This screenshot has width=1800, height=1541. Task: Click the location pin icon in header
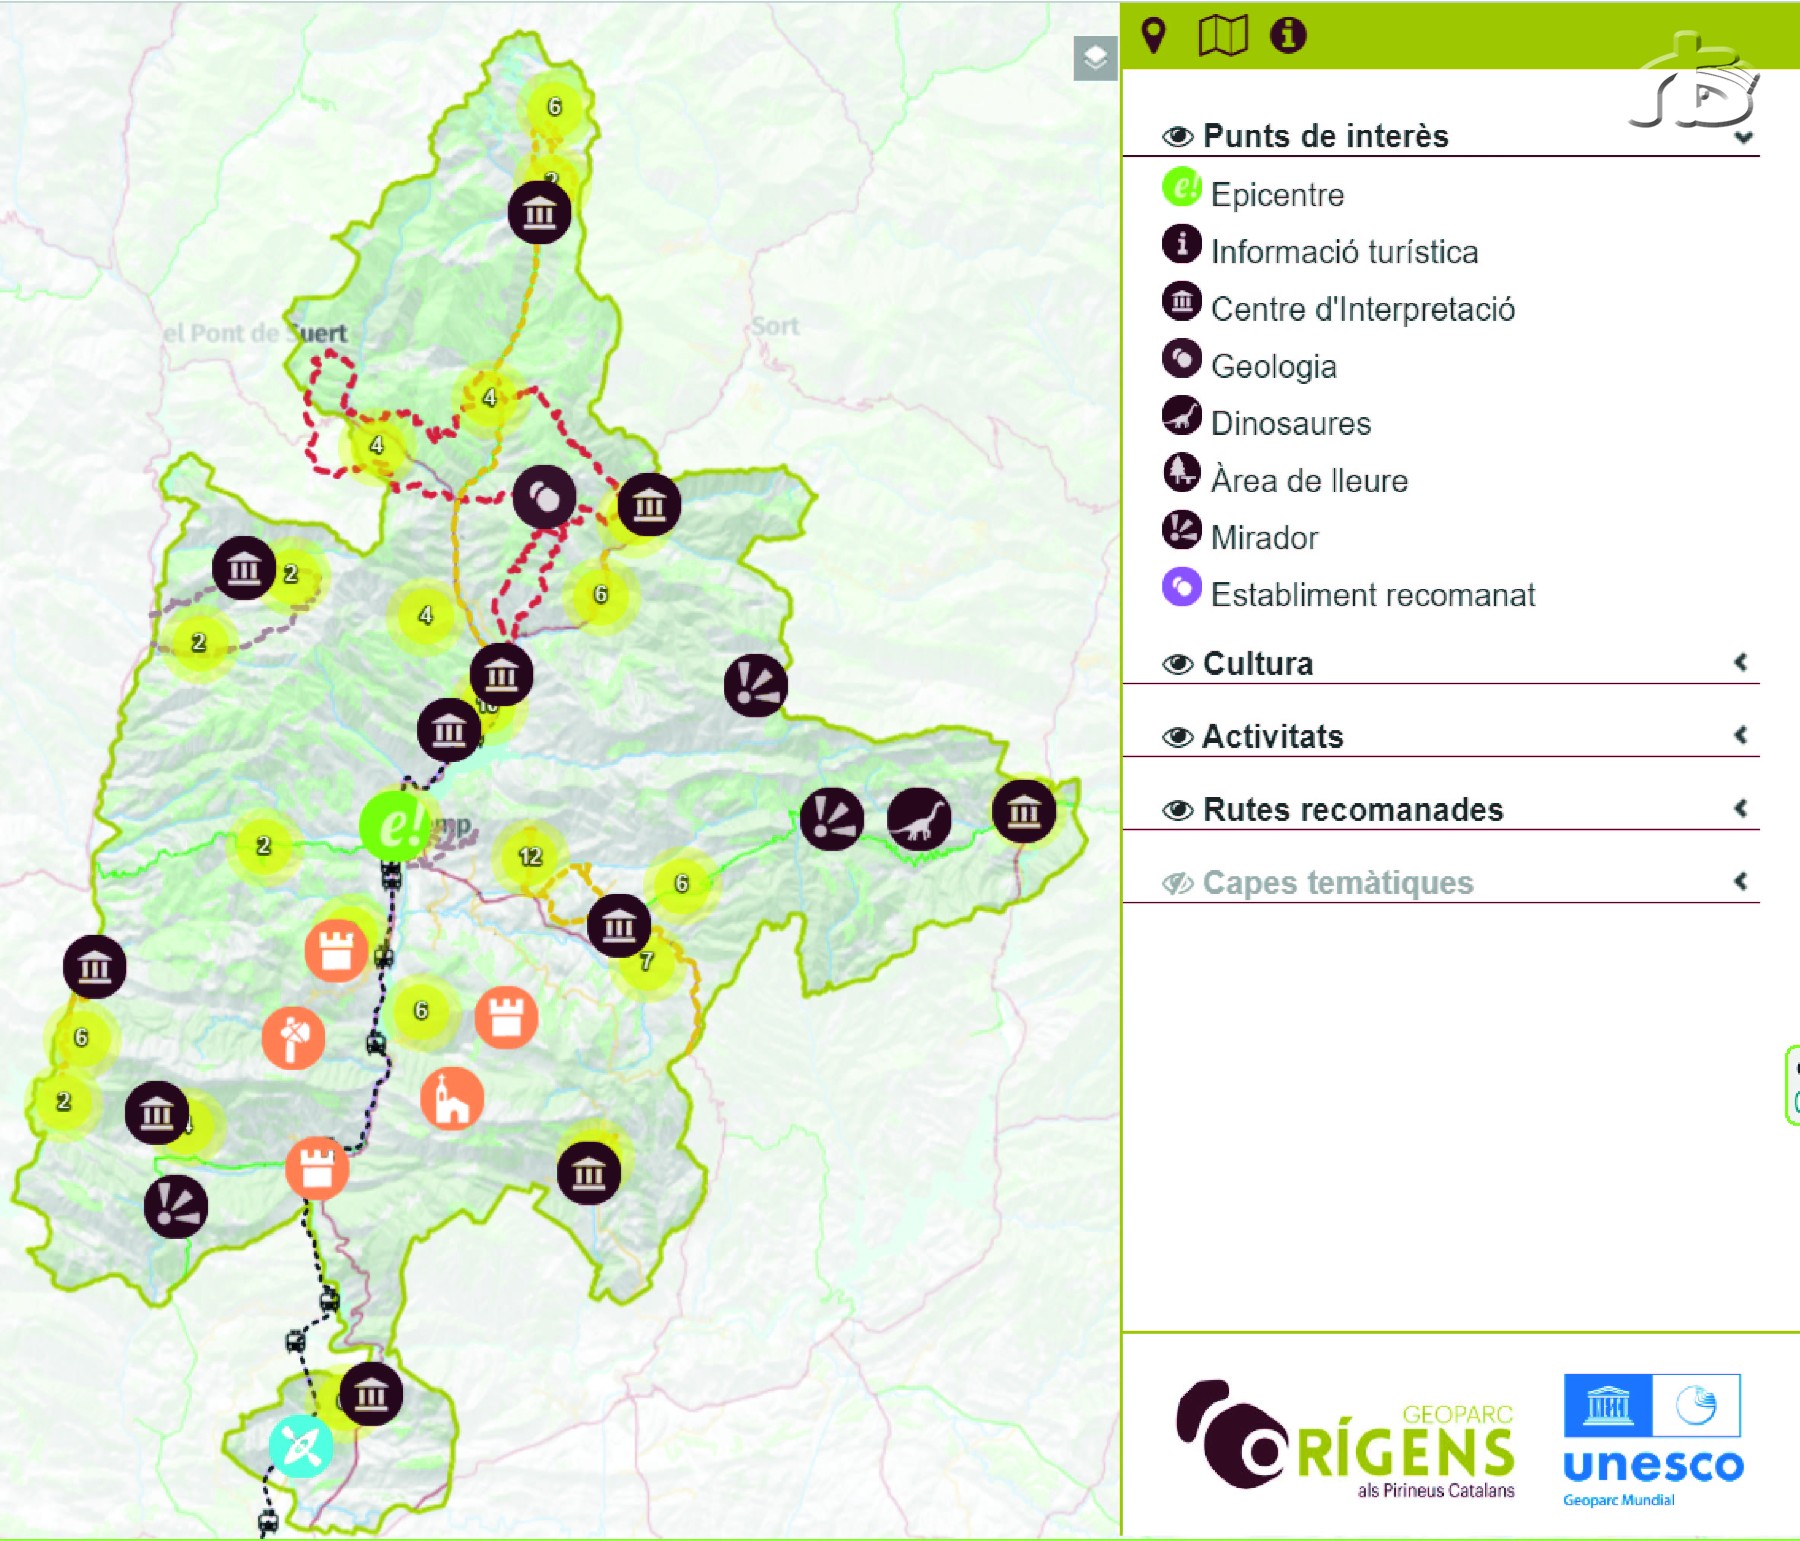pyautogui.click(x=1154, y=36)
